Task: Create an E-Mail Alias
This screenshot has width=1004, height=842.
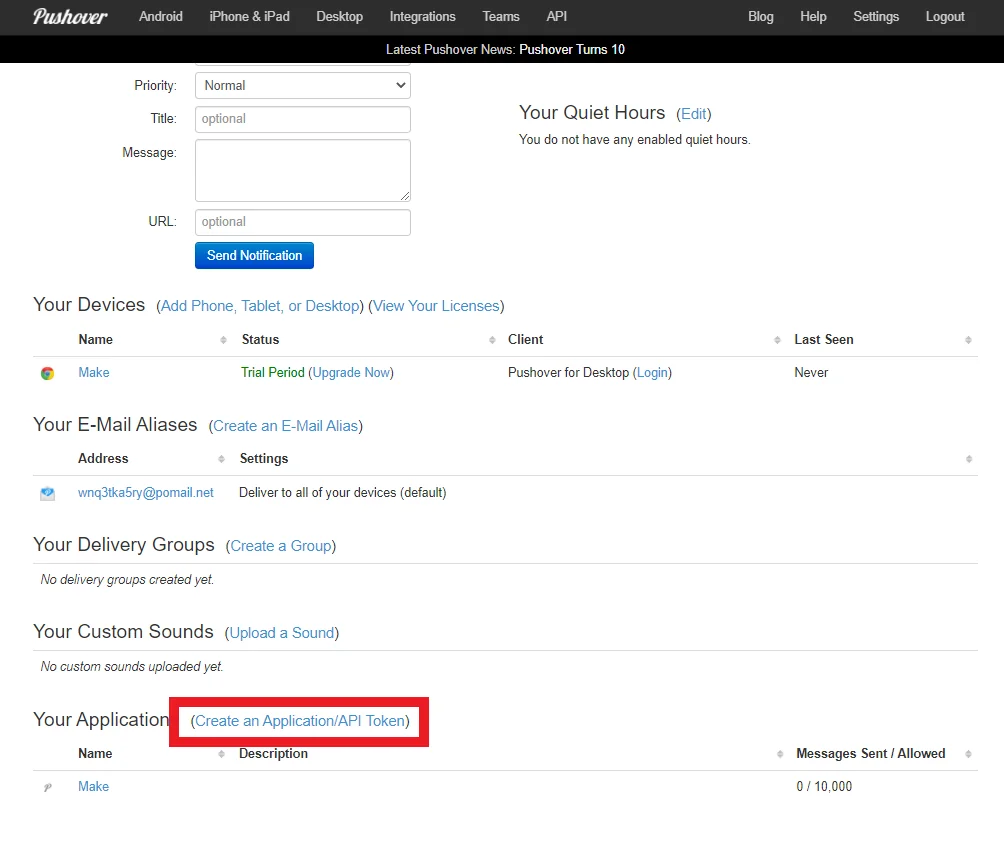Action: tap(285, 426)
